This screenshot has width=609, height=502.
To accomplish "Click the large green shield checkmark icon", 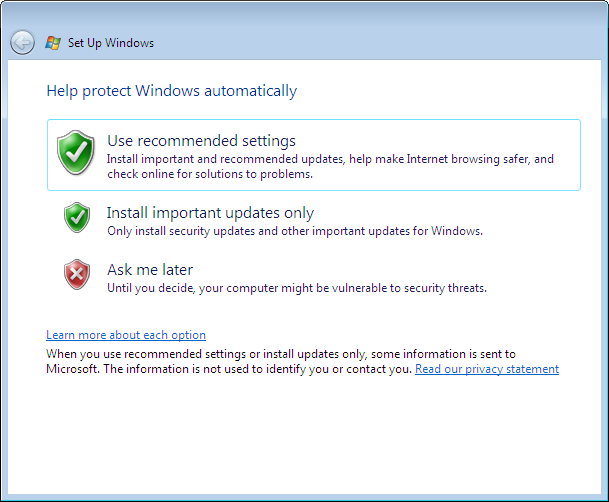I will click(x=76, y=152).
